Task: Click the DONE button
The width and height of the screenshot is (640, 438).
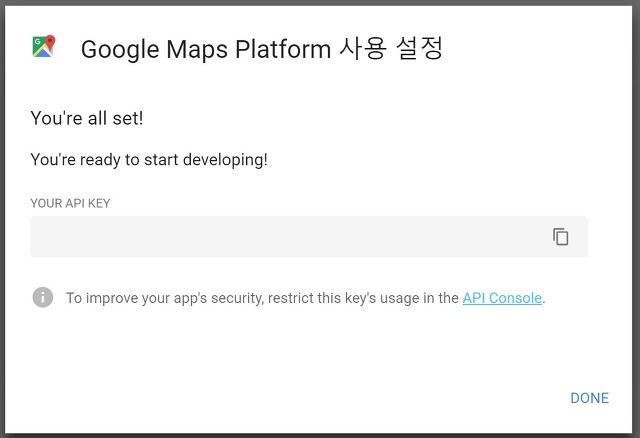Action: 589,398
